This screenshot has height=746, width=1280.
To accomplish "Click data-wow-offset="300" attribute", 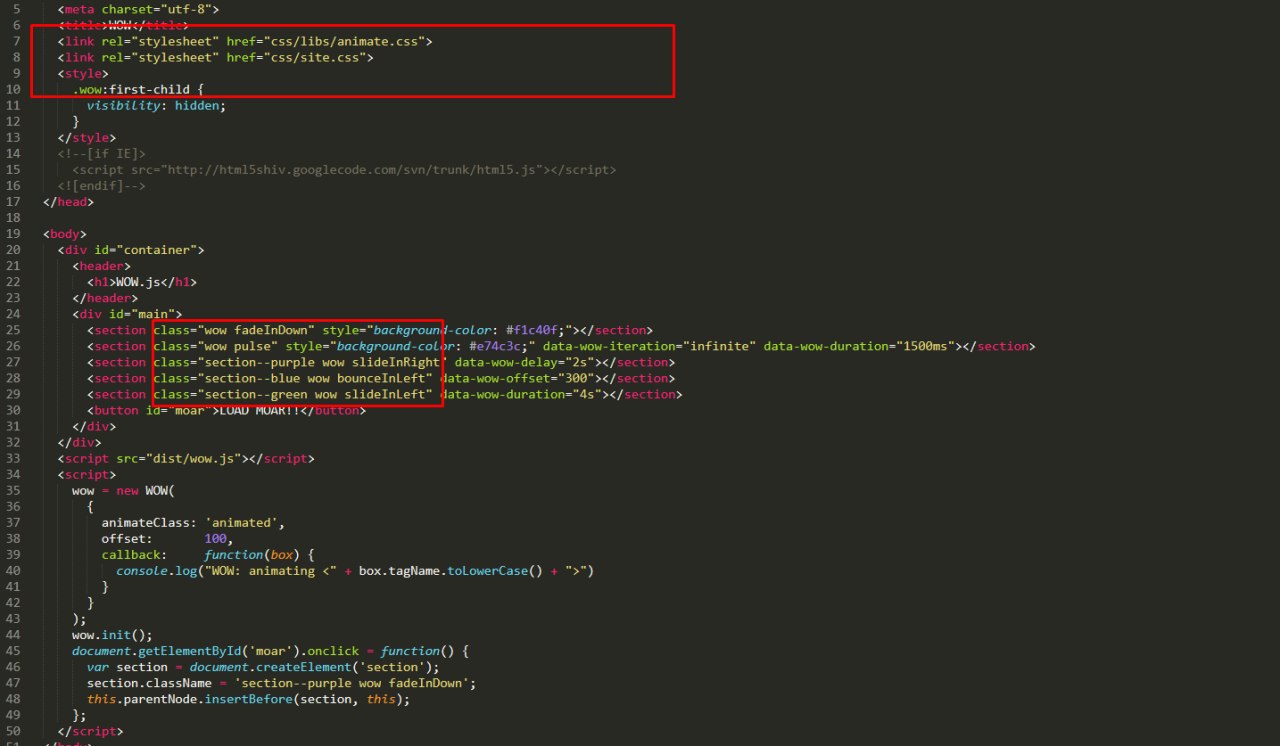I will 519,377.
